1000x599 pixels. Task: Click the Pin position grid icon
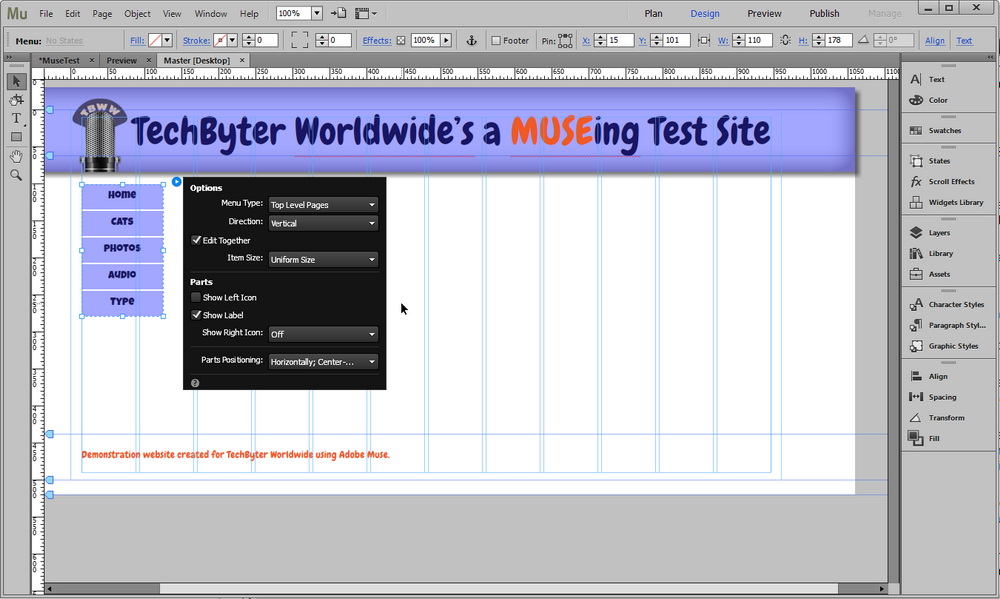[x=565, y=40]
